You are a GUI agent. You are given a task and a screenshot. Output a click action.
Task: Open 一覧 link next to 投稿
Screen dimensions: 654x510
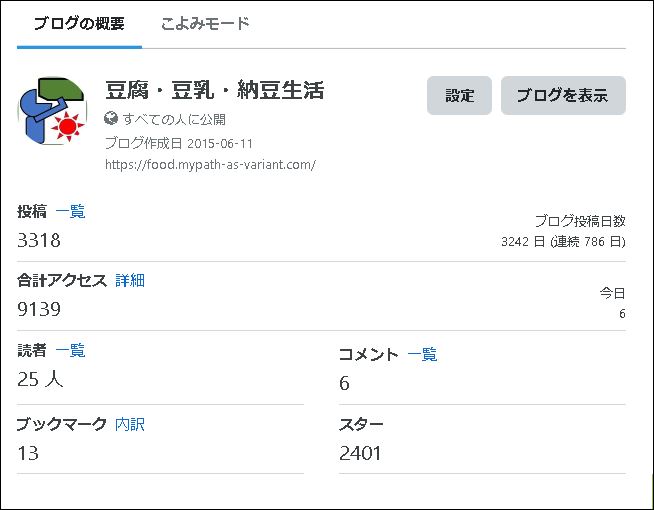coord(70,211)
